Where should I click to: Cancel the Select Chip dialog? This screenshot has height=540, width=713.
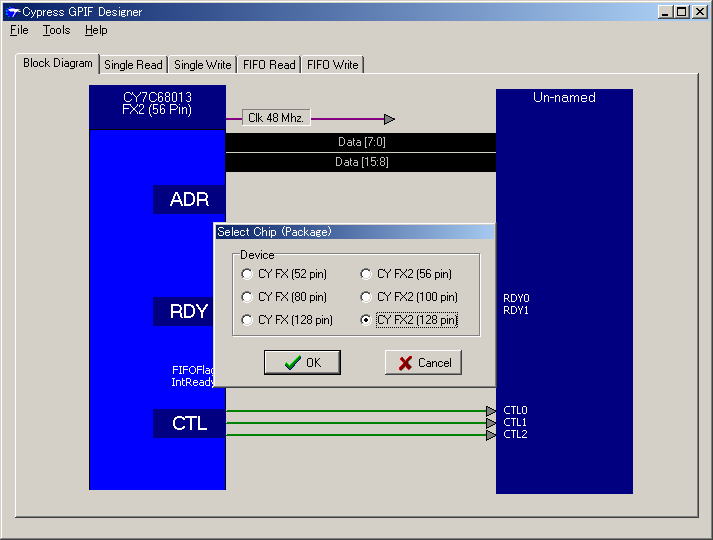tap(423, 362)
